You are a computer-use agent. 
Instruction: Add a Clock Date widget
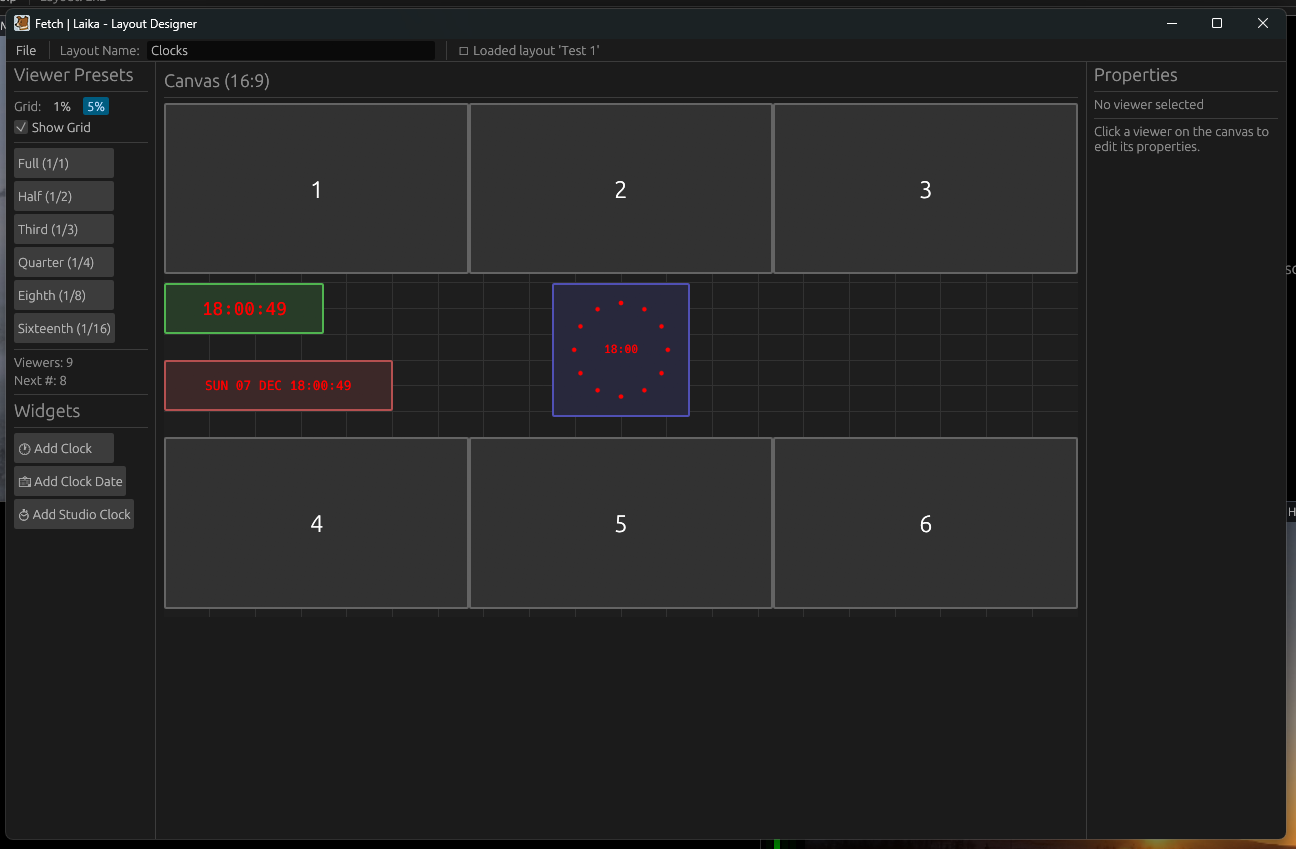(x=70, y=481)
